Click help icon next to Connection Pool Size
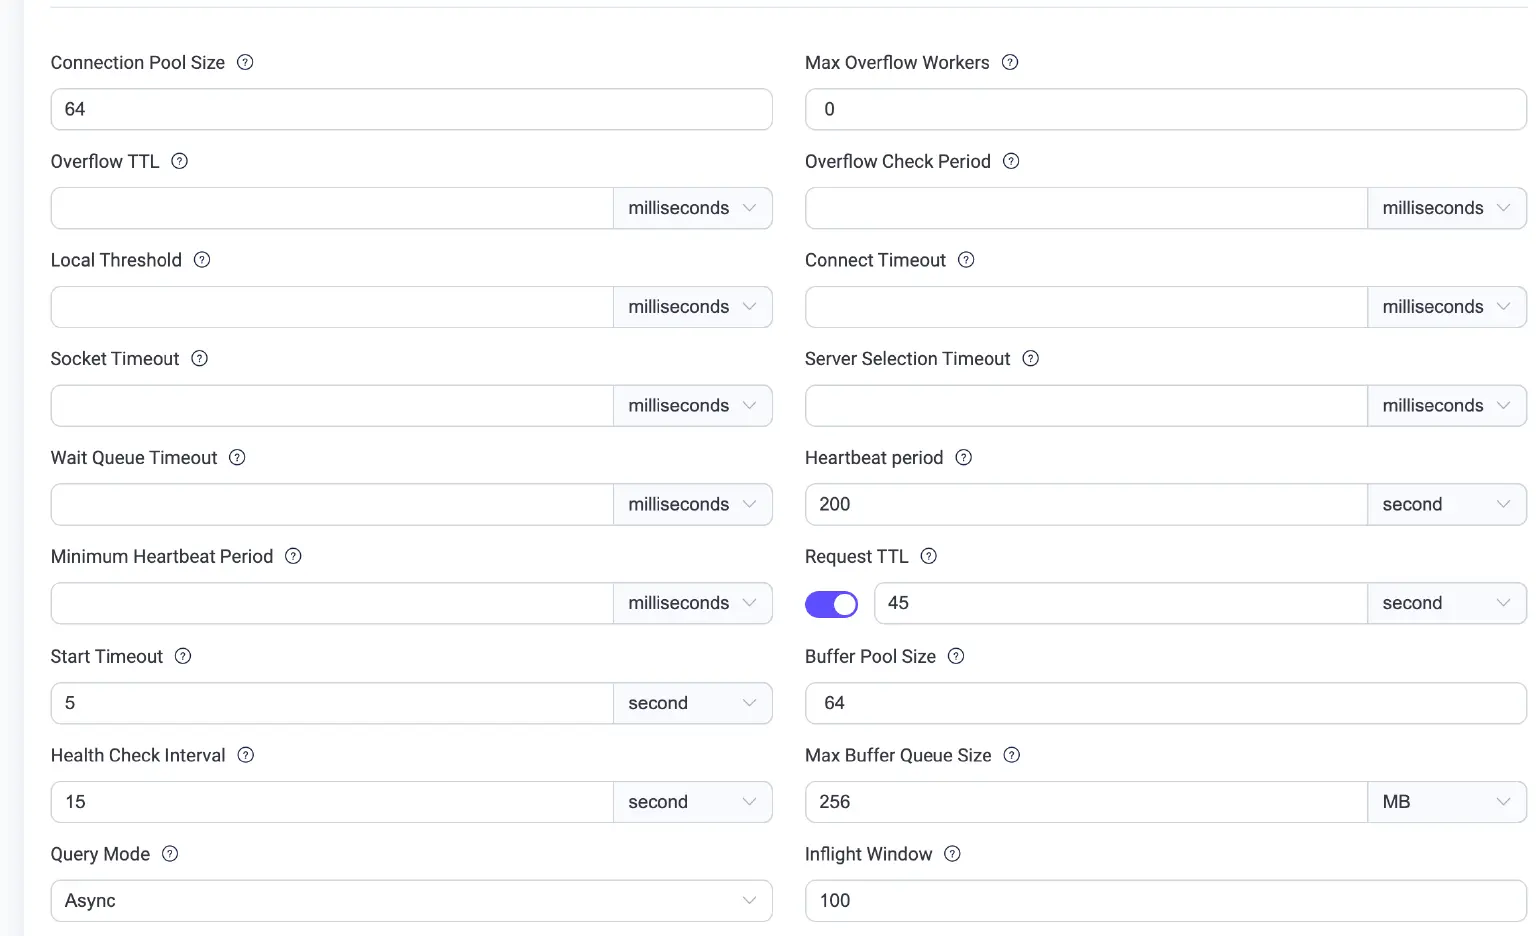Viewport: 1536px width, 936px height. click(245, 62)
